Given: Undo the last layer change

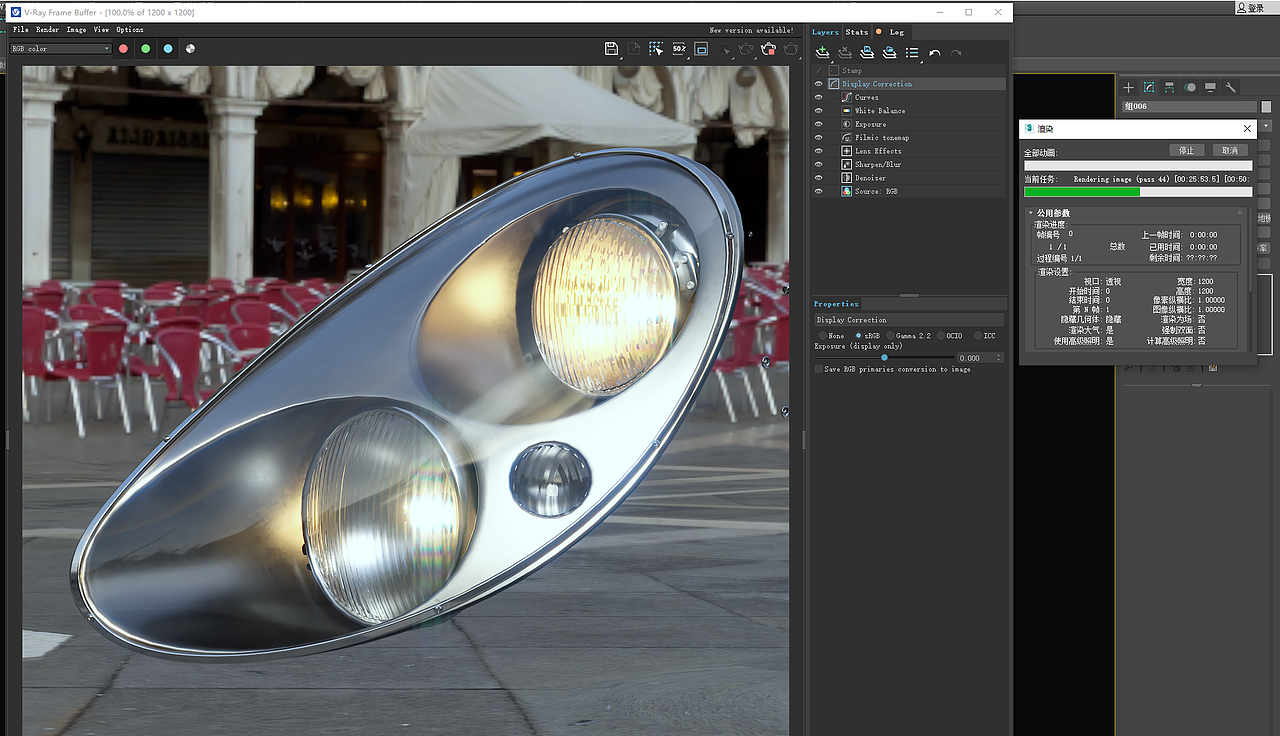Looking at the screenshot, I should [934, 53].
